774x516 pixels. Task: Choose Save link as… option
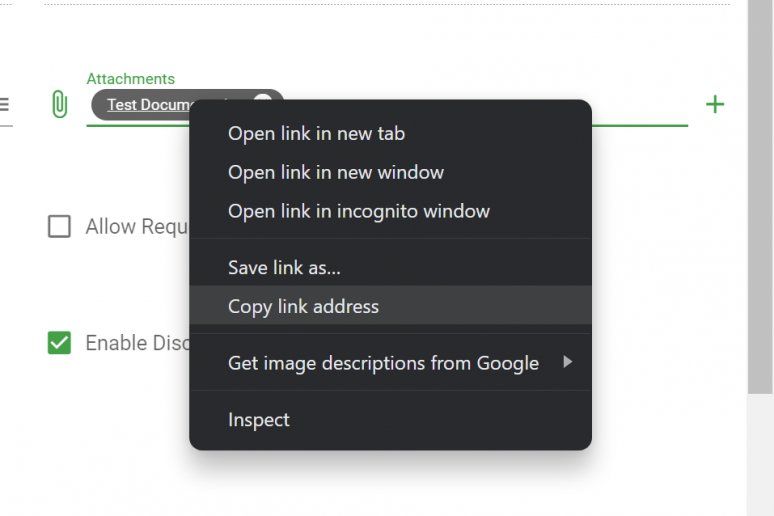pos(284,267)
